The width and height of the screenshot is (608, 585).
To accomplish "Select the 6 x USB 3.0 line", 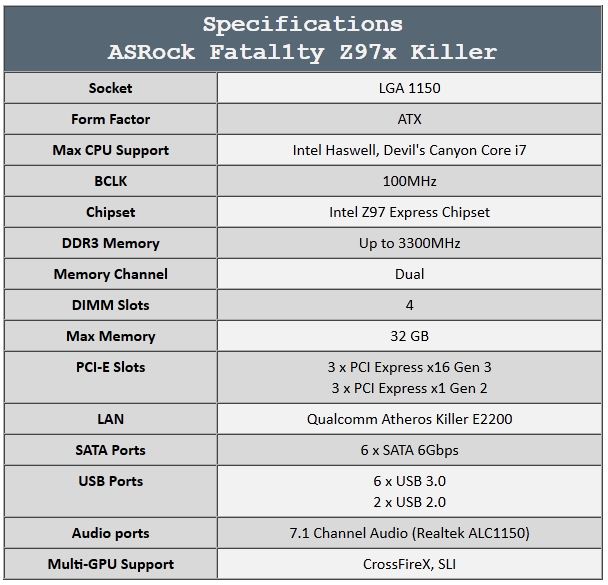I will point(409,481).
